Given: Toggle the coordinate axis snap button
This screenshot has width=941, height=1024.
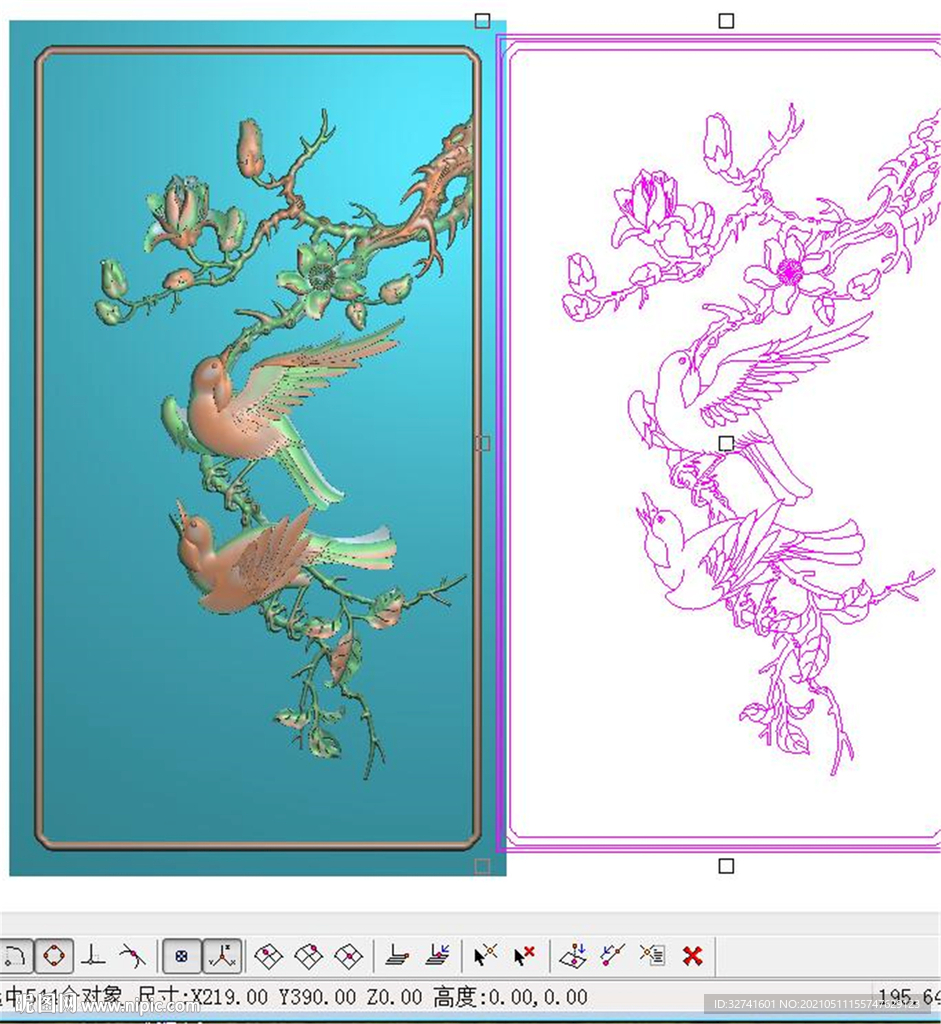Looking at the screenshot, I should (222, 956).
